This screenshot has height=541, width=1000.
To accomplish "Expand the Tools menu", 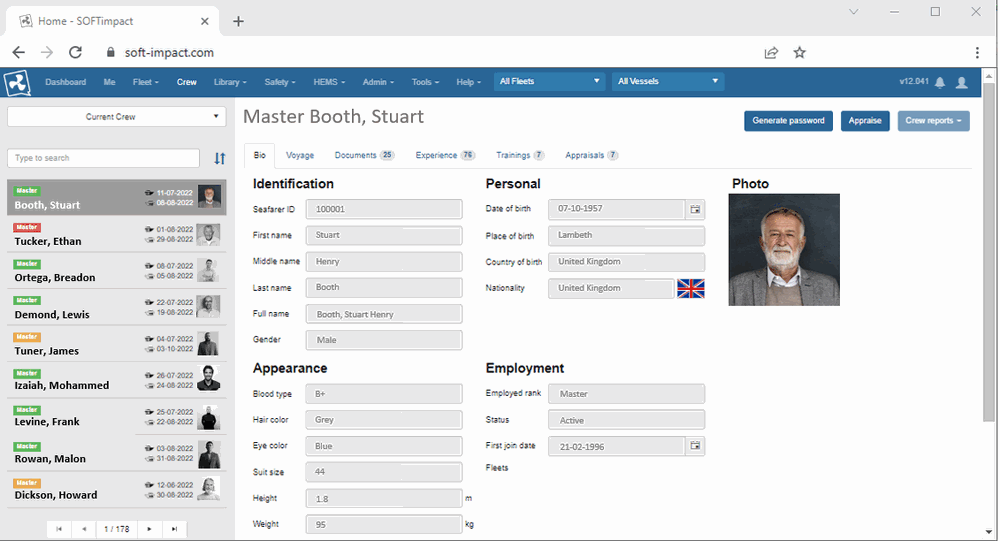I will pyautogui.click(x=425, y=82).
